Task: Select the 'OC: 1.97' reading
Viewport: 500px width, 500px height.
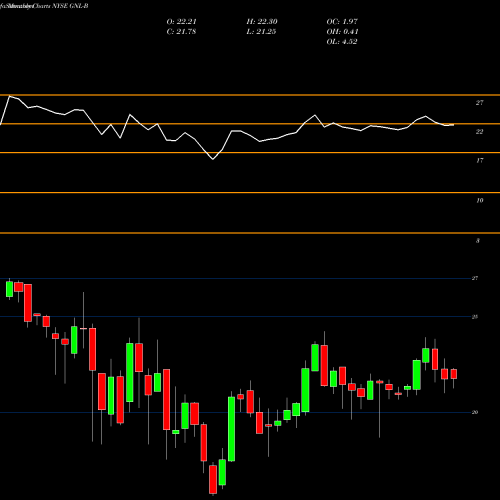Action: 342,22
